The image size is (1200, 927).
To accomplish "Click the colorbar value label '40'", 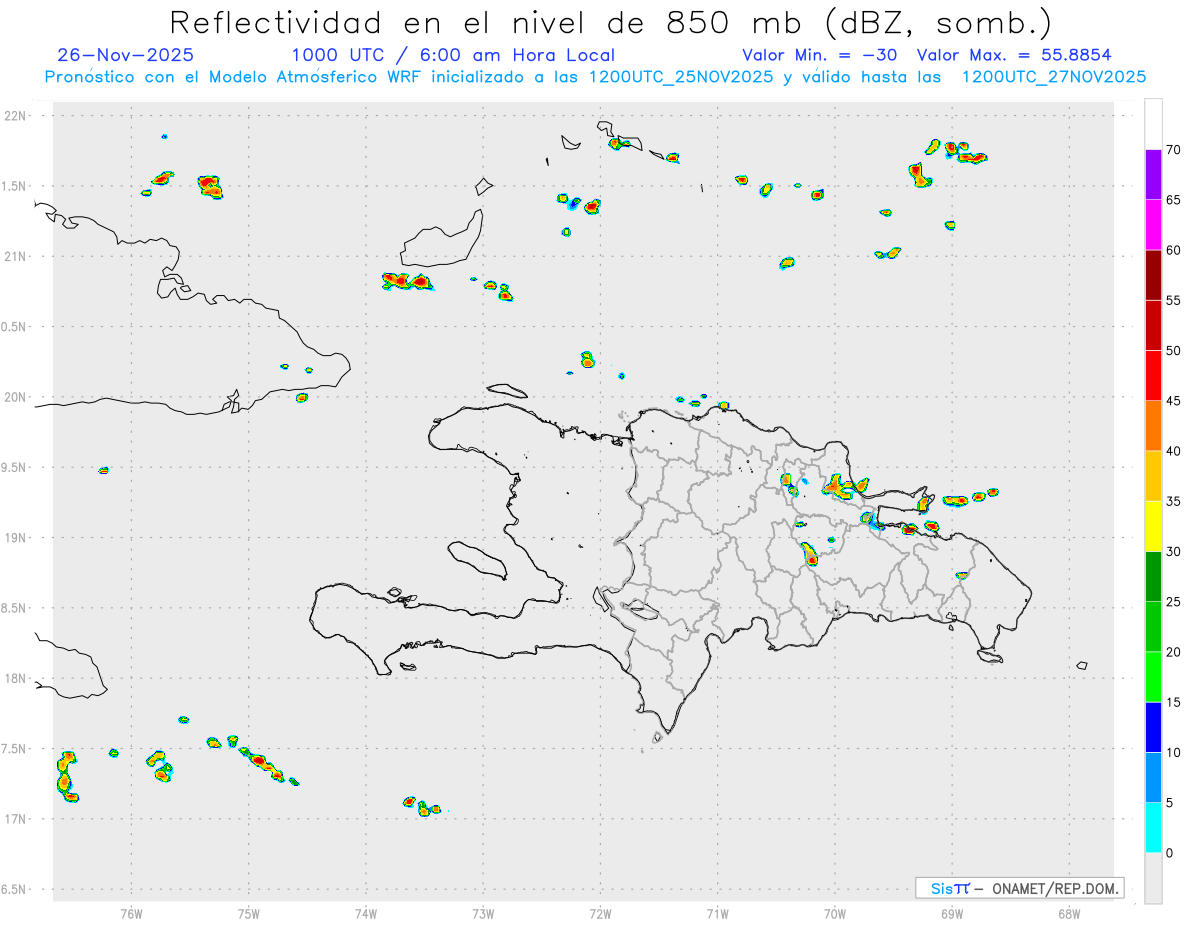I will click(1174, 451).
